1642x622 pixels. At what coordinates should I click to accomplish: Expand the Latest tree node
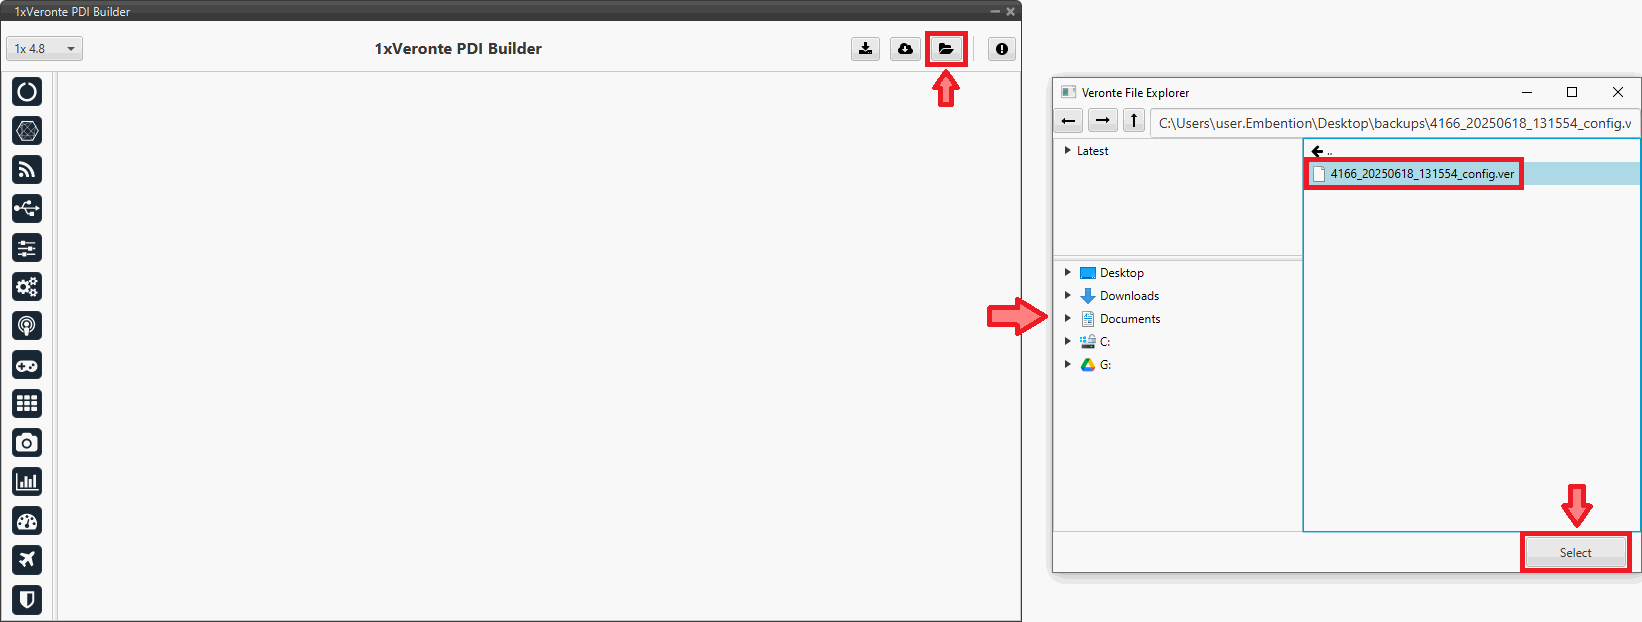point(1068,151)
